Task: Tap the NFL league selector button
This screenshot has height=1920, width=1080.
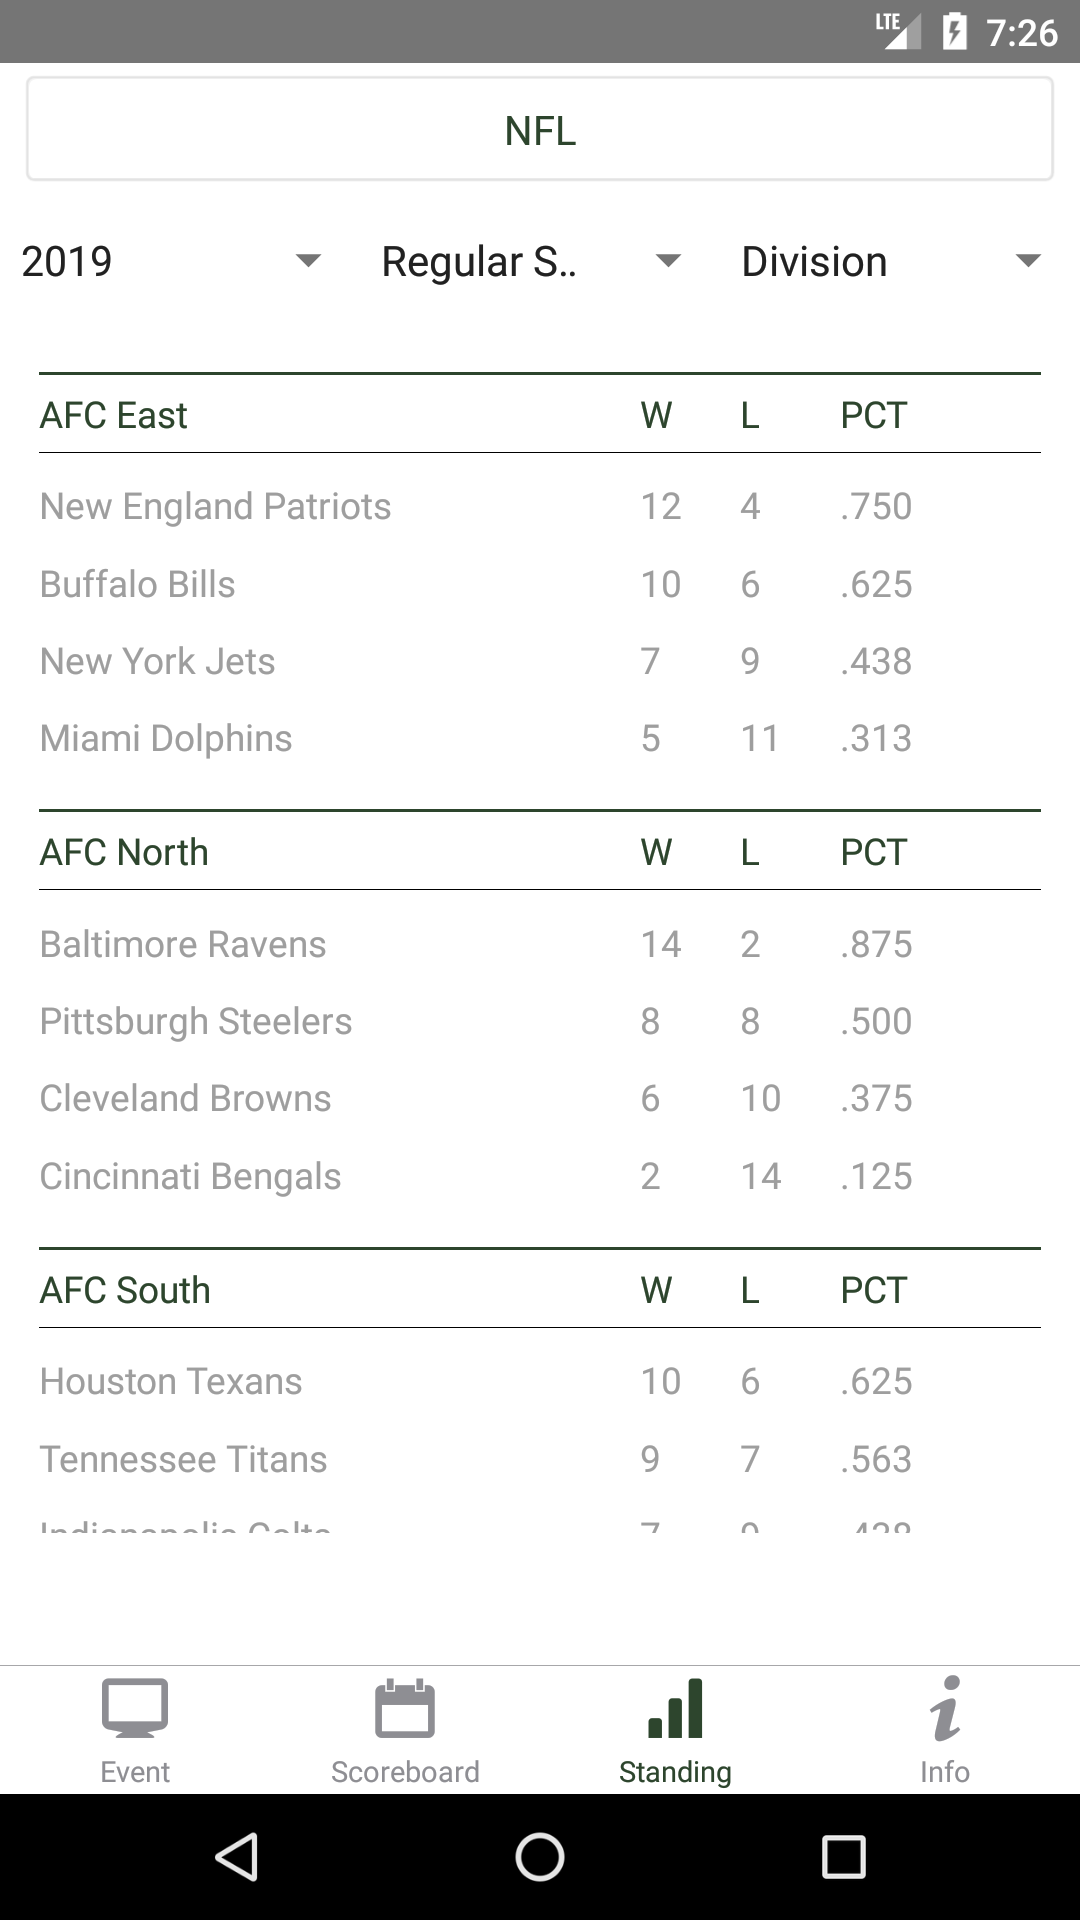Action: point(540,130)
